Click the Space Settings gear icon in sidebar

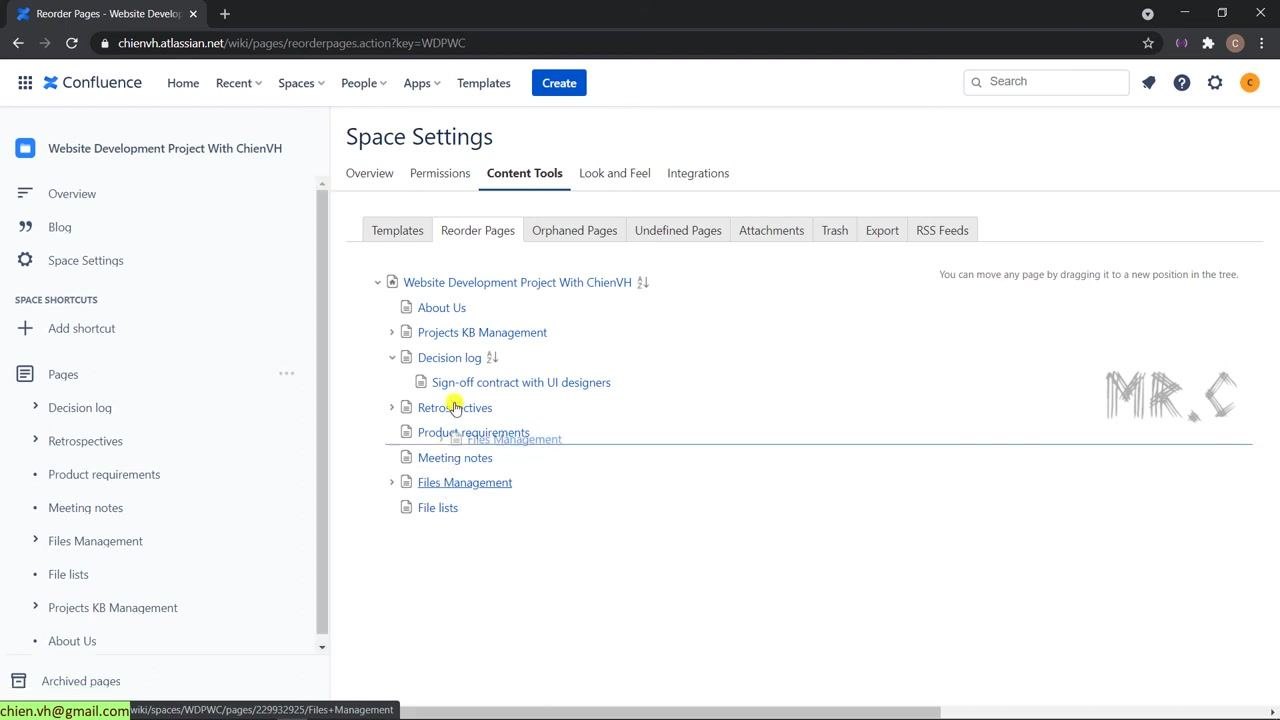25,260
